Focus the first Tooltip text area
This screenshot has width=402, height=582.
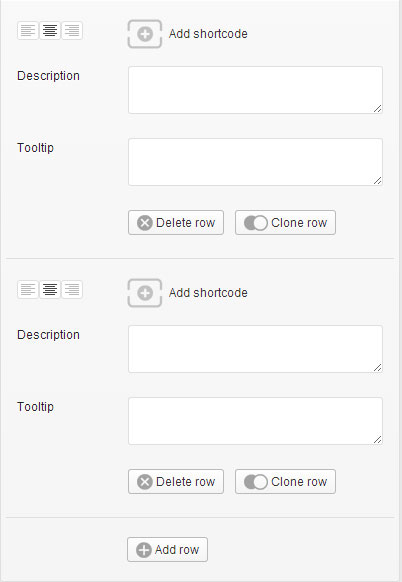pos(255,162)
